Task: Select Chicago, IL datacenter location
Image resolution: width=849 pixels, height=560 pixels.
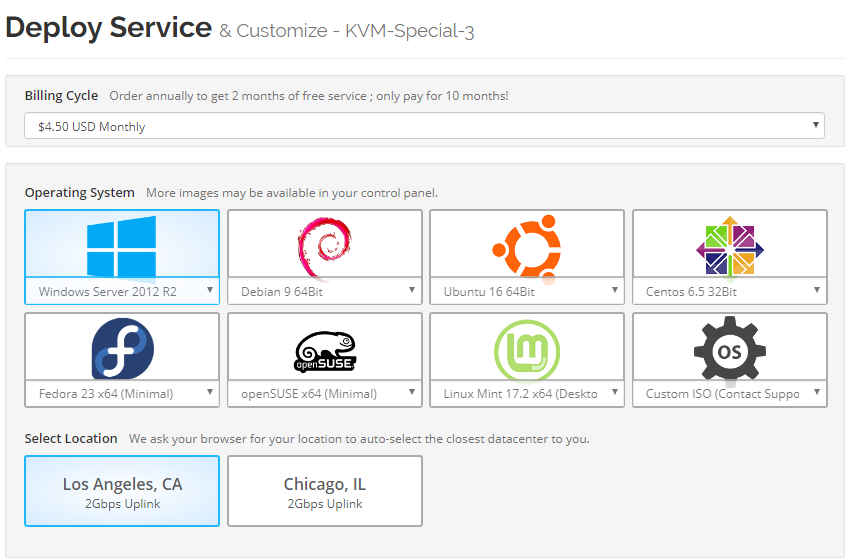Action: 324,491
